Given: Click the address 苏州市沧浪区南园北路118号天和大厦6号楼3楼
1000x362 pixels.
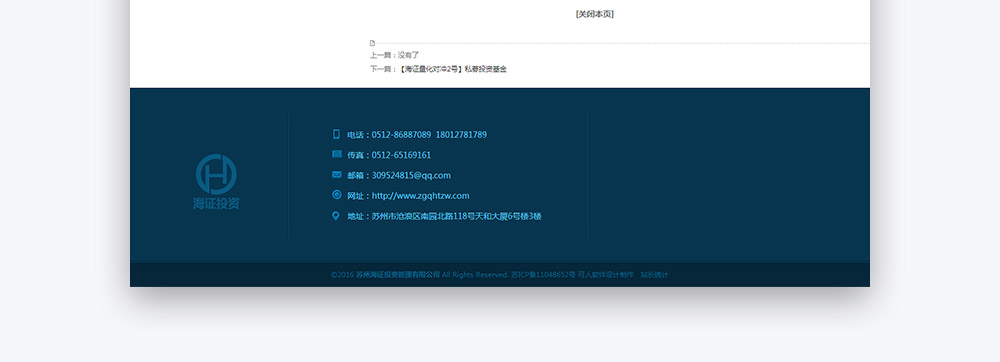Looking at the screenshot, I should [x=457, y=216].
